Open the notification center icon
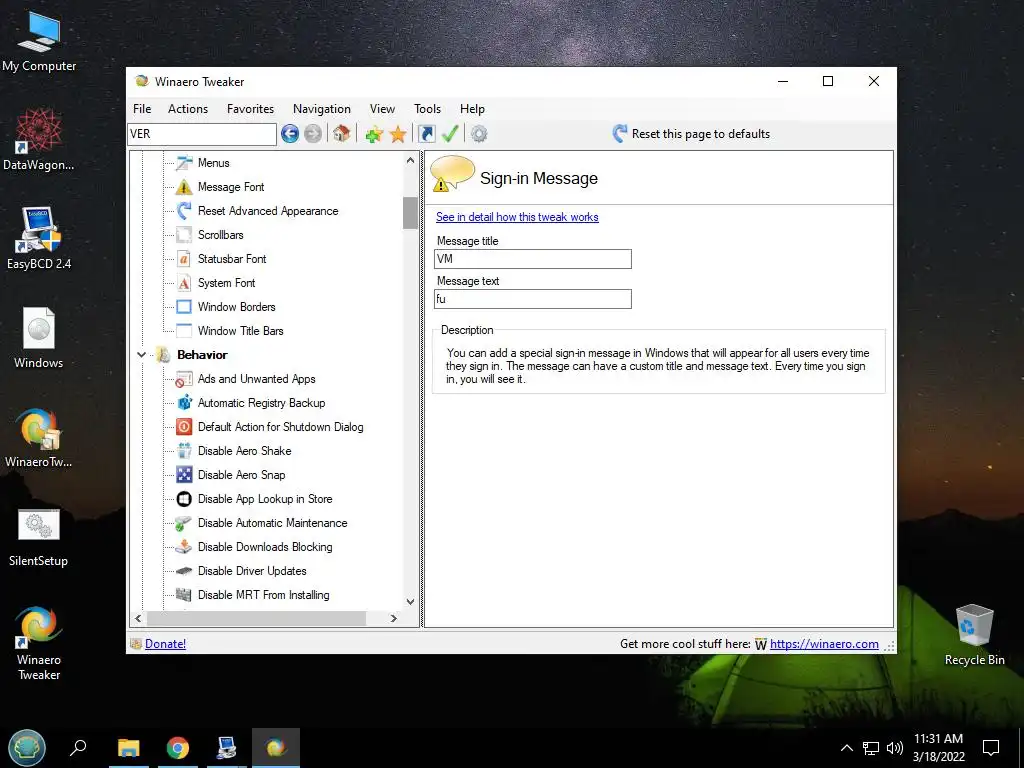Image resolution: width=1024 pixels, height=768 pixels. click(x=991, y=748)
